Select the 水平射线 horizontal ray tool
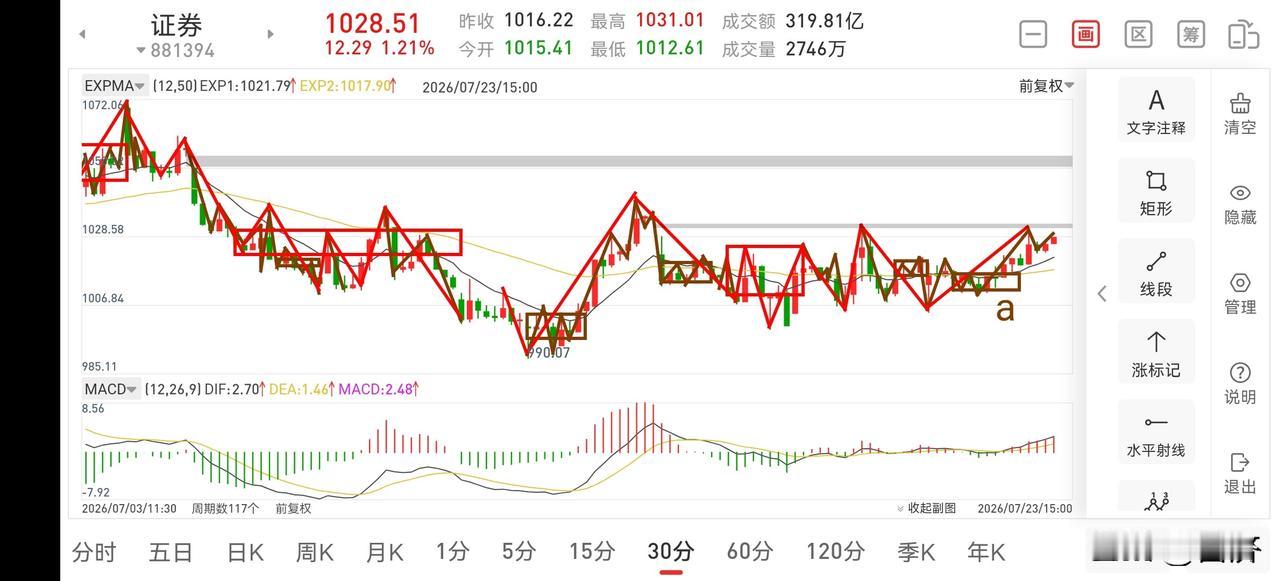Image resolution: width=1278 pixels, height=581 pixels. pos(1156,434)
